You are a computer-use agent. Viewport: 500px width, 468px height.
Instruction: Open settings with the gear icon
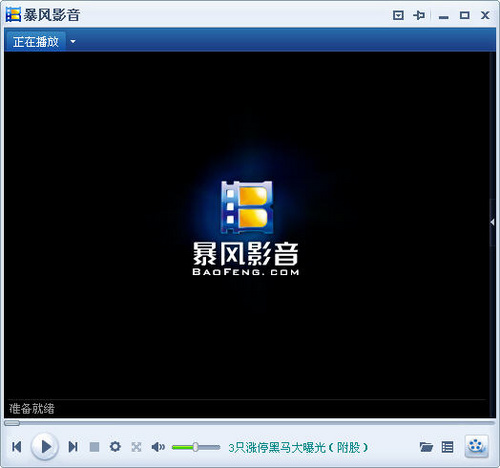click(115, 447)
